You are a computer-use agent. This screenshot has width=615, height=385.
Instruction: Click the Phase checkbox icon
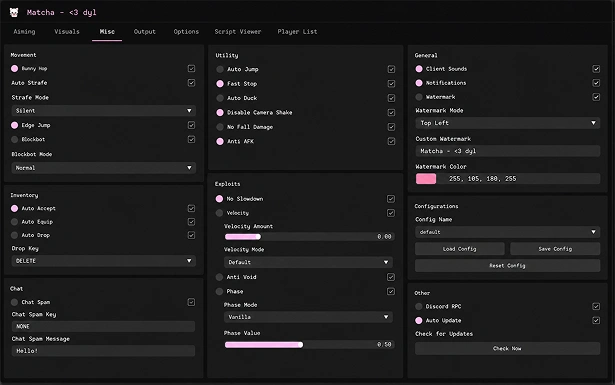click(x=391, y=291)
